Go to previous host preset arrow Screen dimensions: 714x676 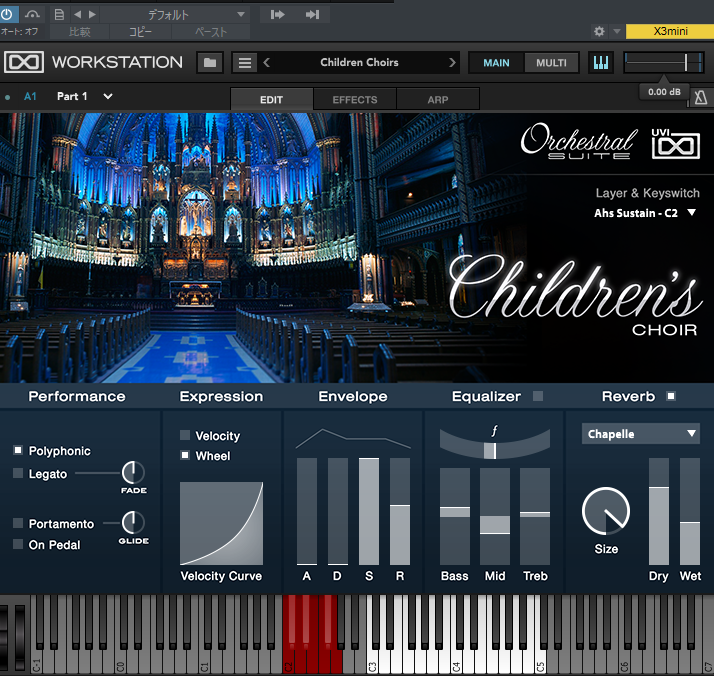77,15
